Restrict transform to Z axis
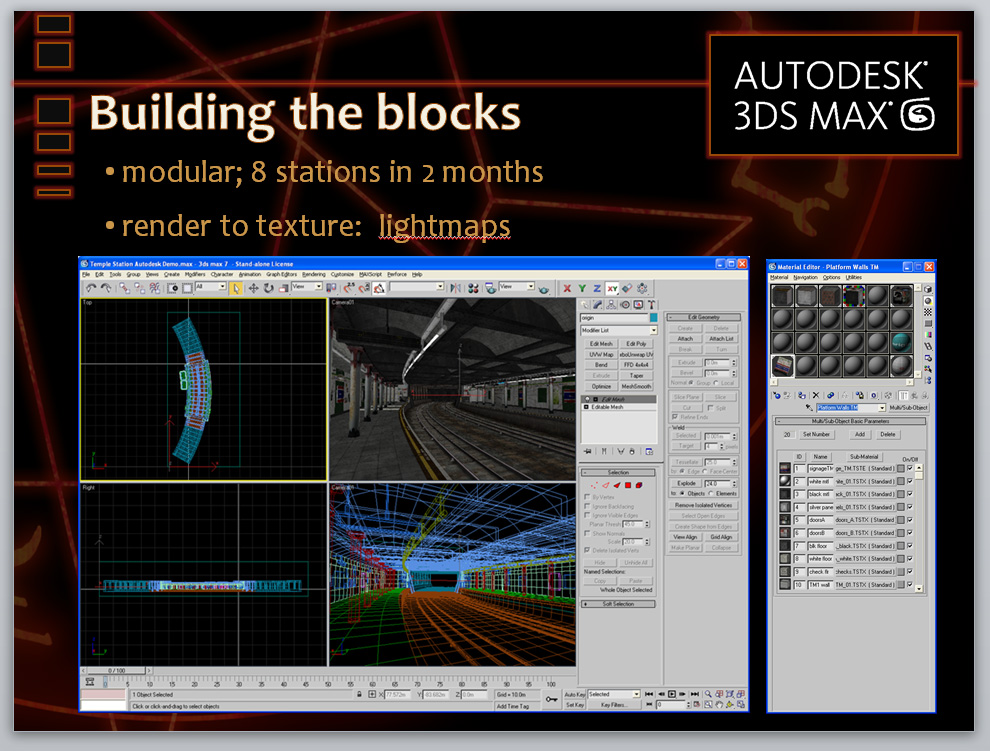 (596, 288)
